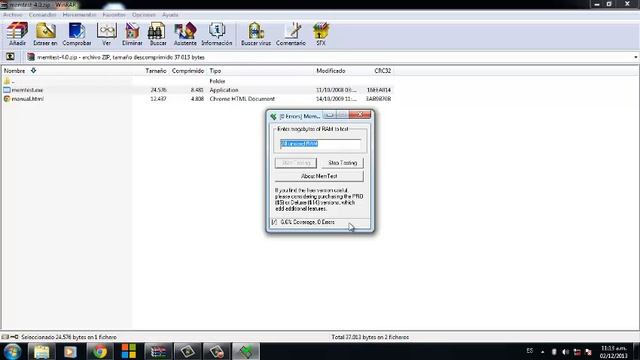Image resolution: width=640 pixels, height=360 pixels.
Task: Click the Comprobar toolbar icon
Action: coord(77,34)
